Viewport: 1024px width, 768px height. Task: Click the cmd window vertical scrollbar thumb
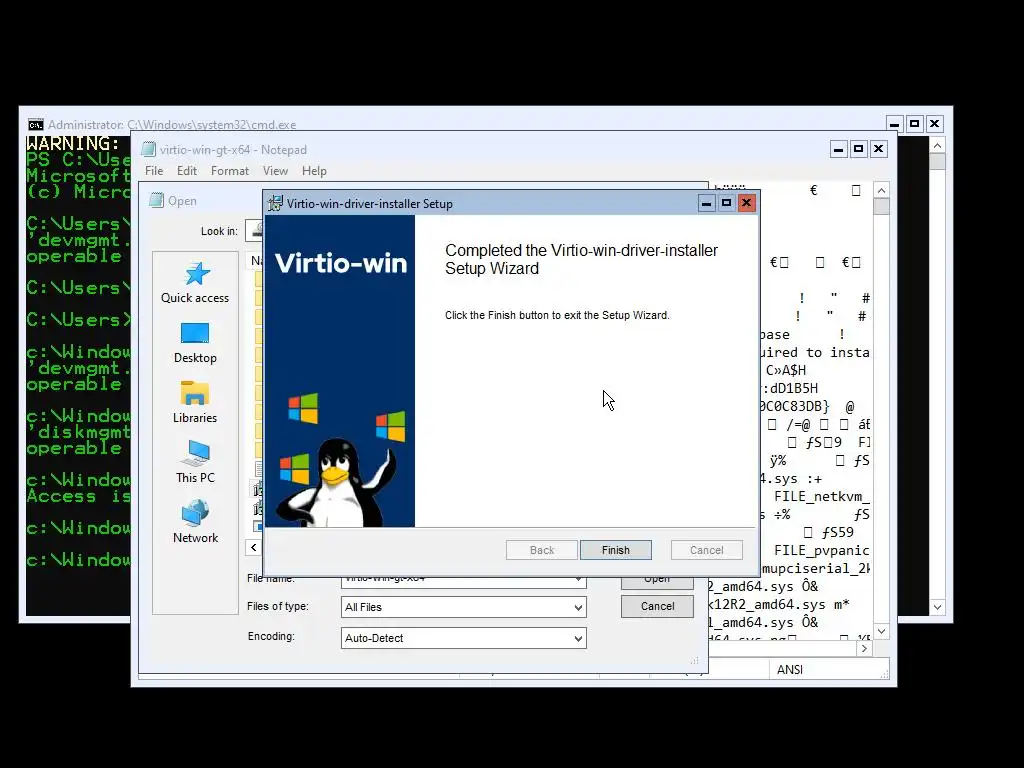click(x=937, y=161)
